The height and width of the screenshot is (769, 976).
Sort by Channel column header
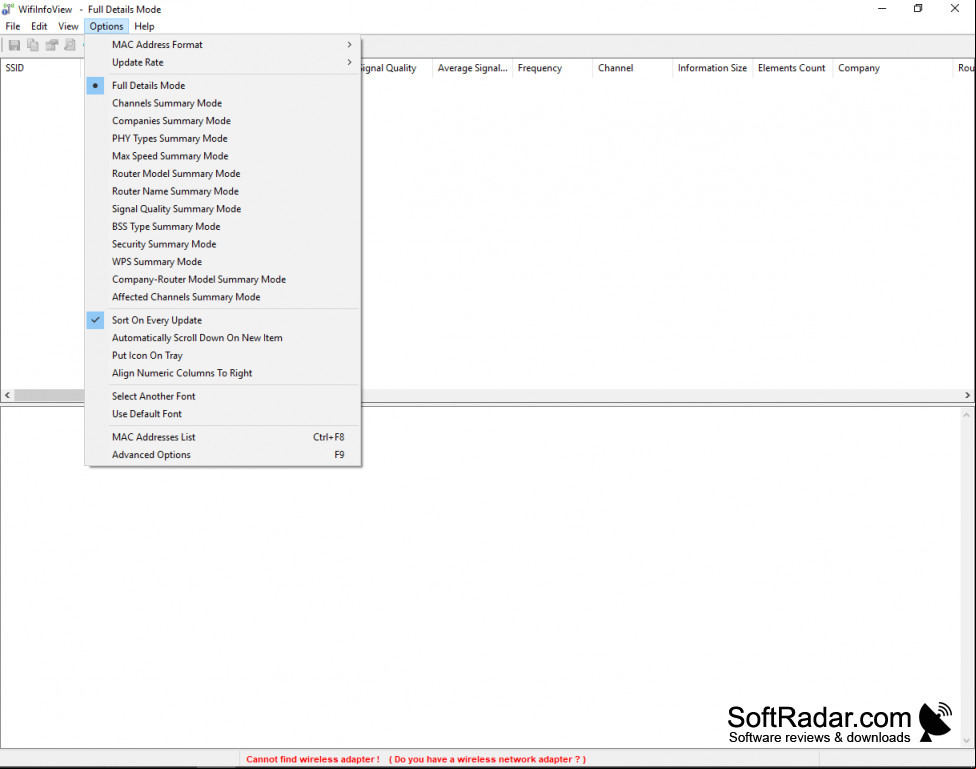[x=632, y=68]
